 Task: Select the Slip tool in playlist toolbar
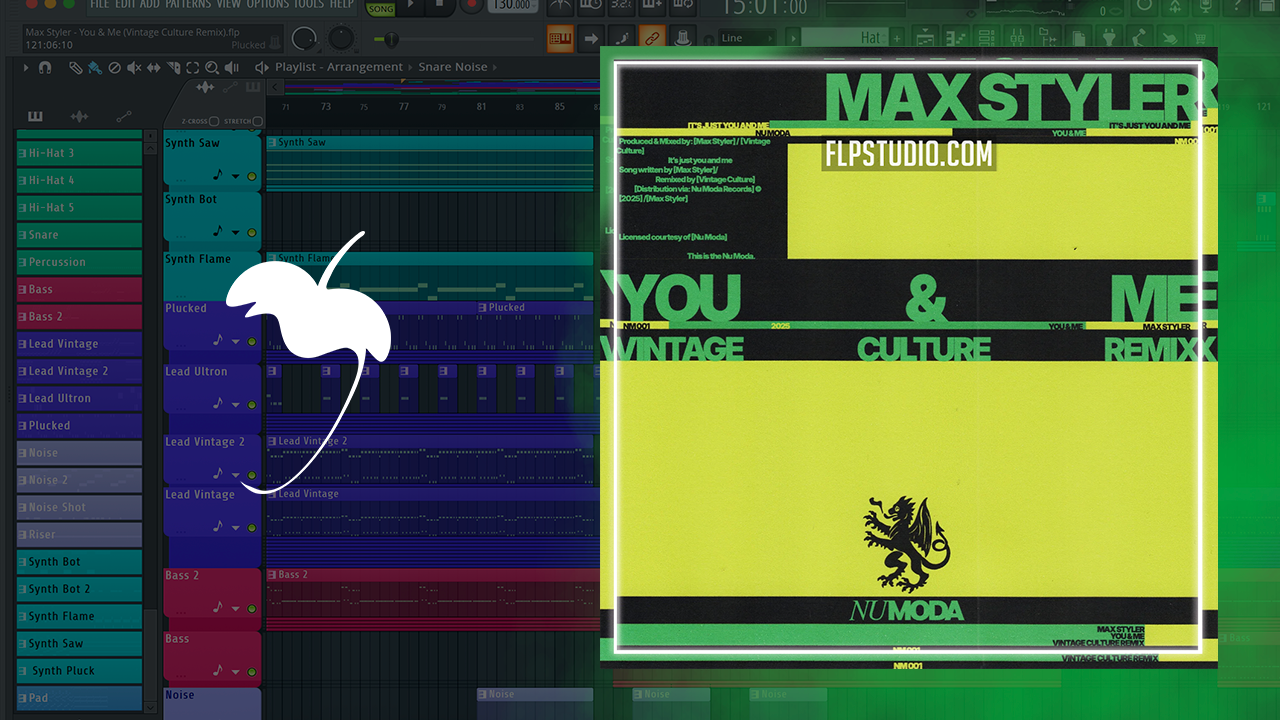tap(153, 68)
